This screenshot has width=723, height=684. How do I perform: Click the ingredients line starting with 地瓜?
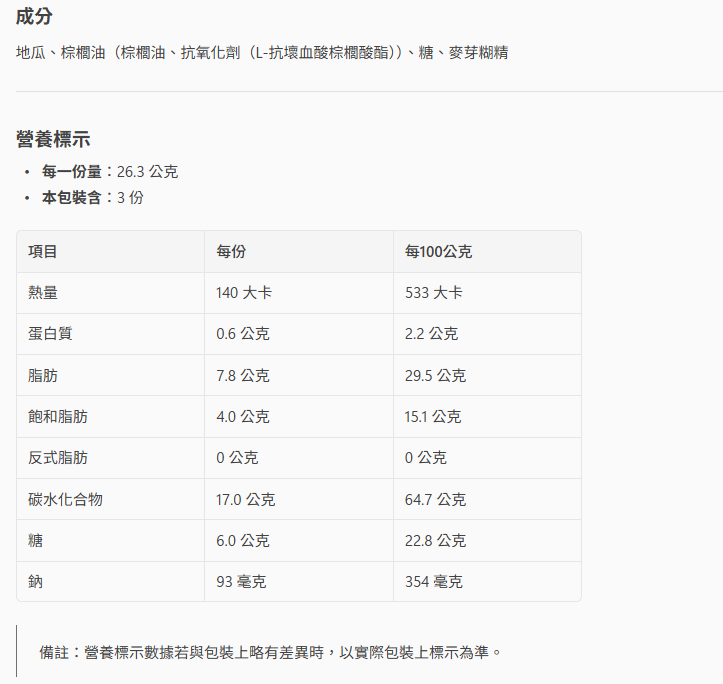[x=262, y=52]
